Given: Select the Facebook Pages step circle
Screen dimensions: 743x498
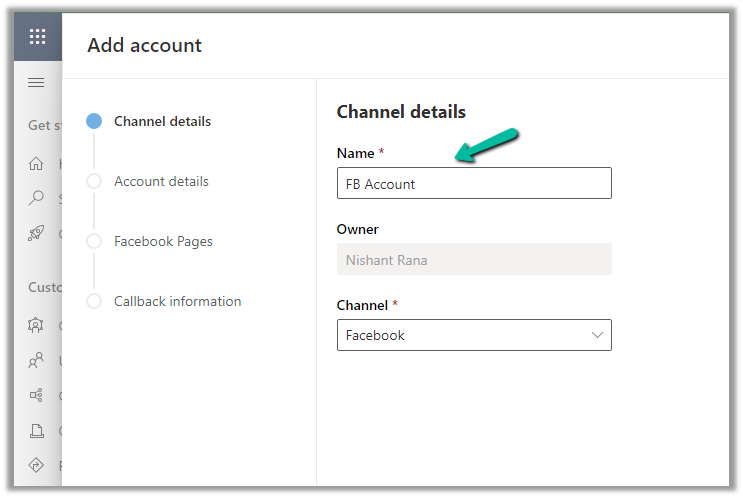Looking at the screenshot, I should coord(94,241).
